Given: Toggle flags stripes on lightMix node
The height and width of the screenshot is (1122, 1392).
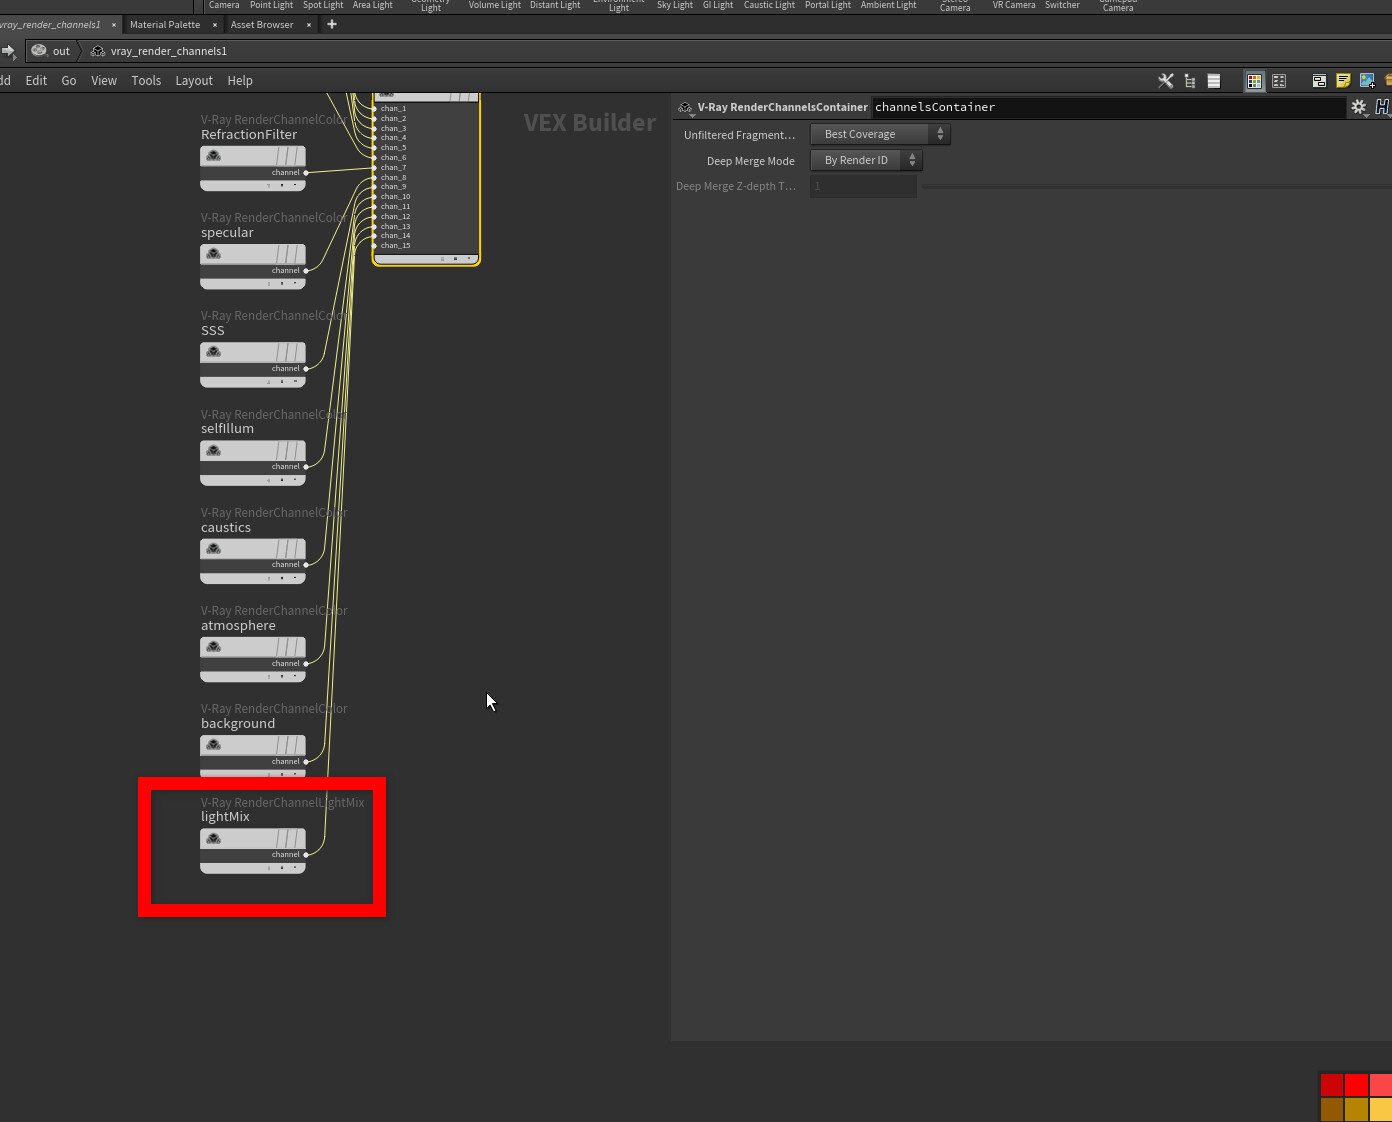Looking at the screenshot, I should 289,838.
